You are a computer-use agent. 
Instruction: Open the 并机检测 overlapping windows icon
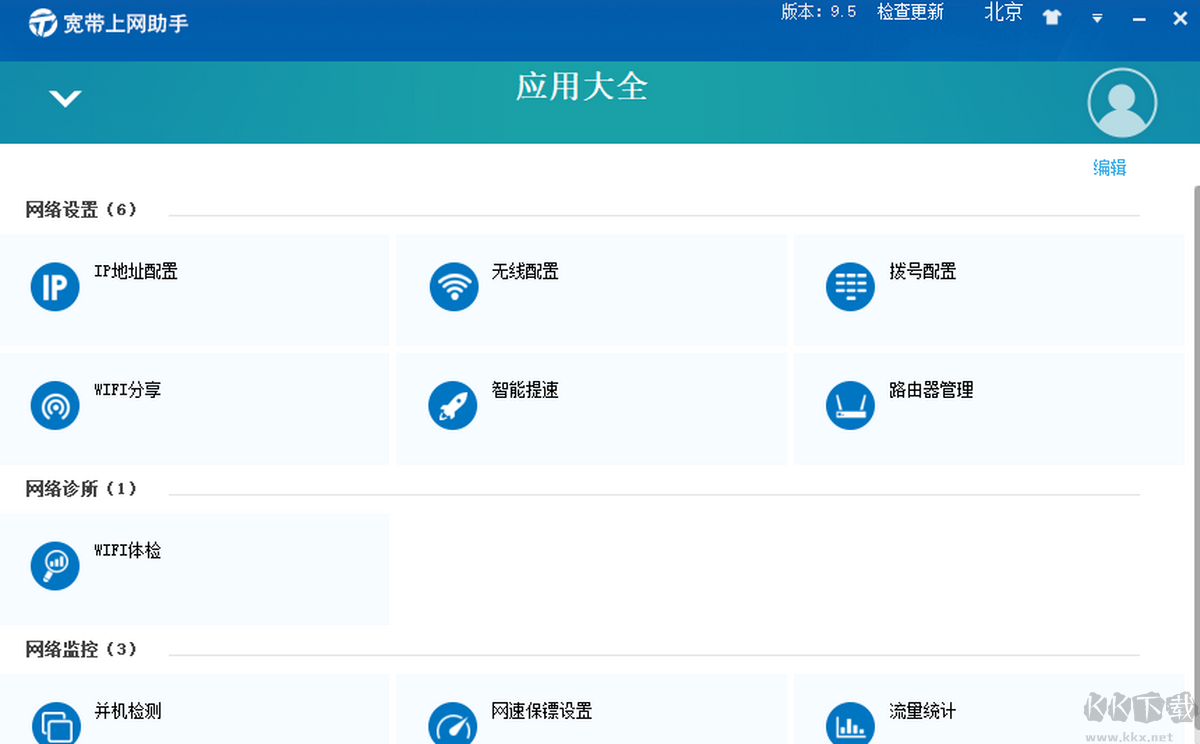tap(55, 722)
